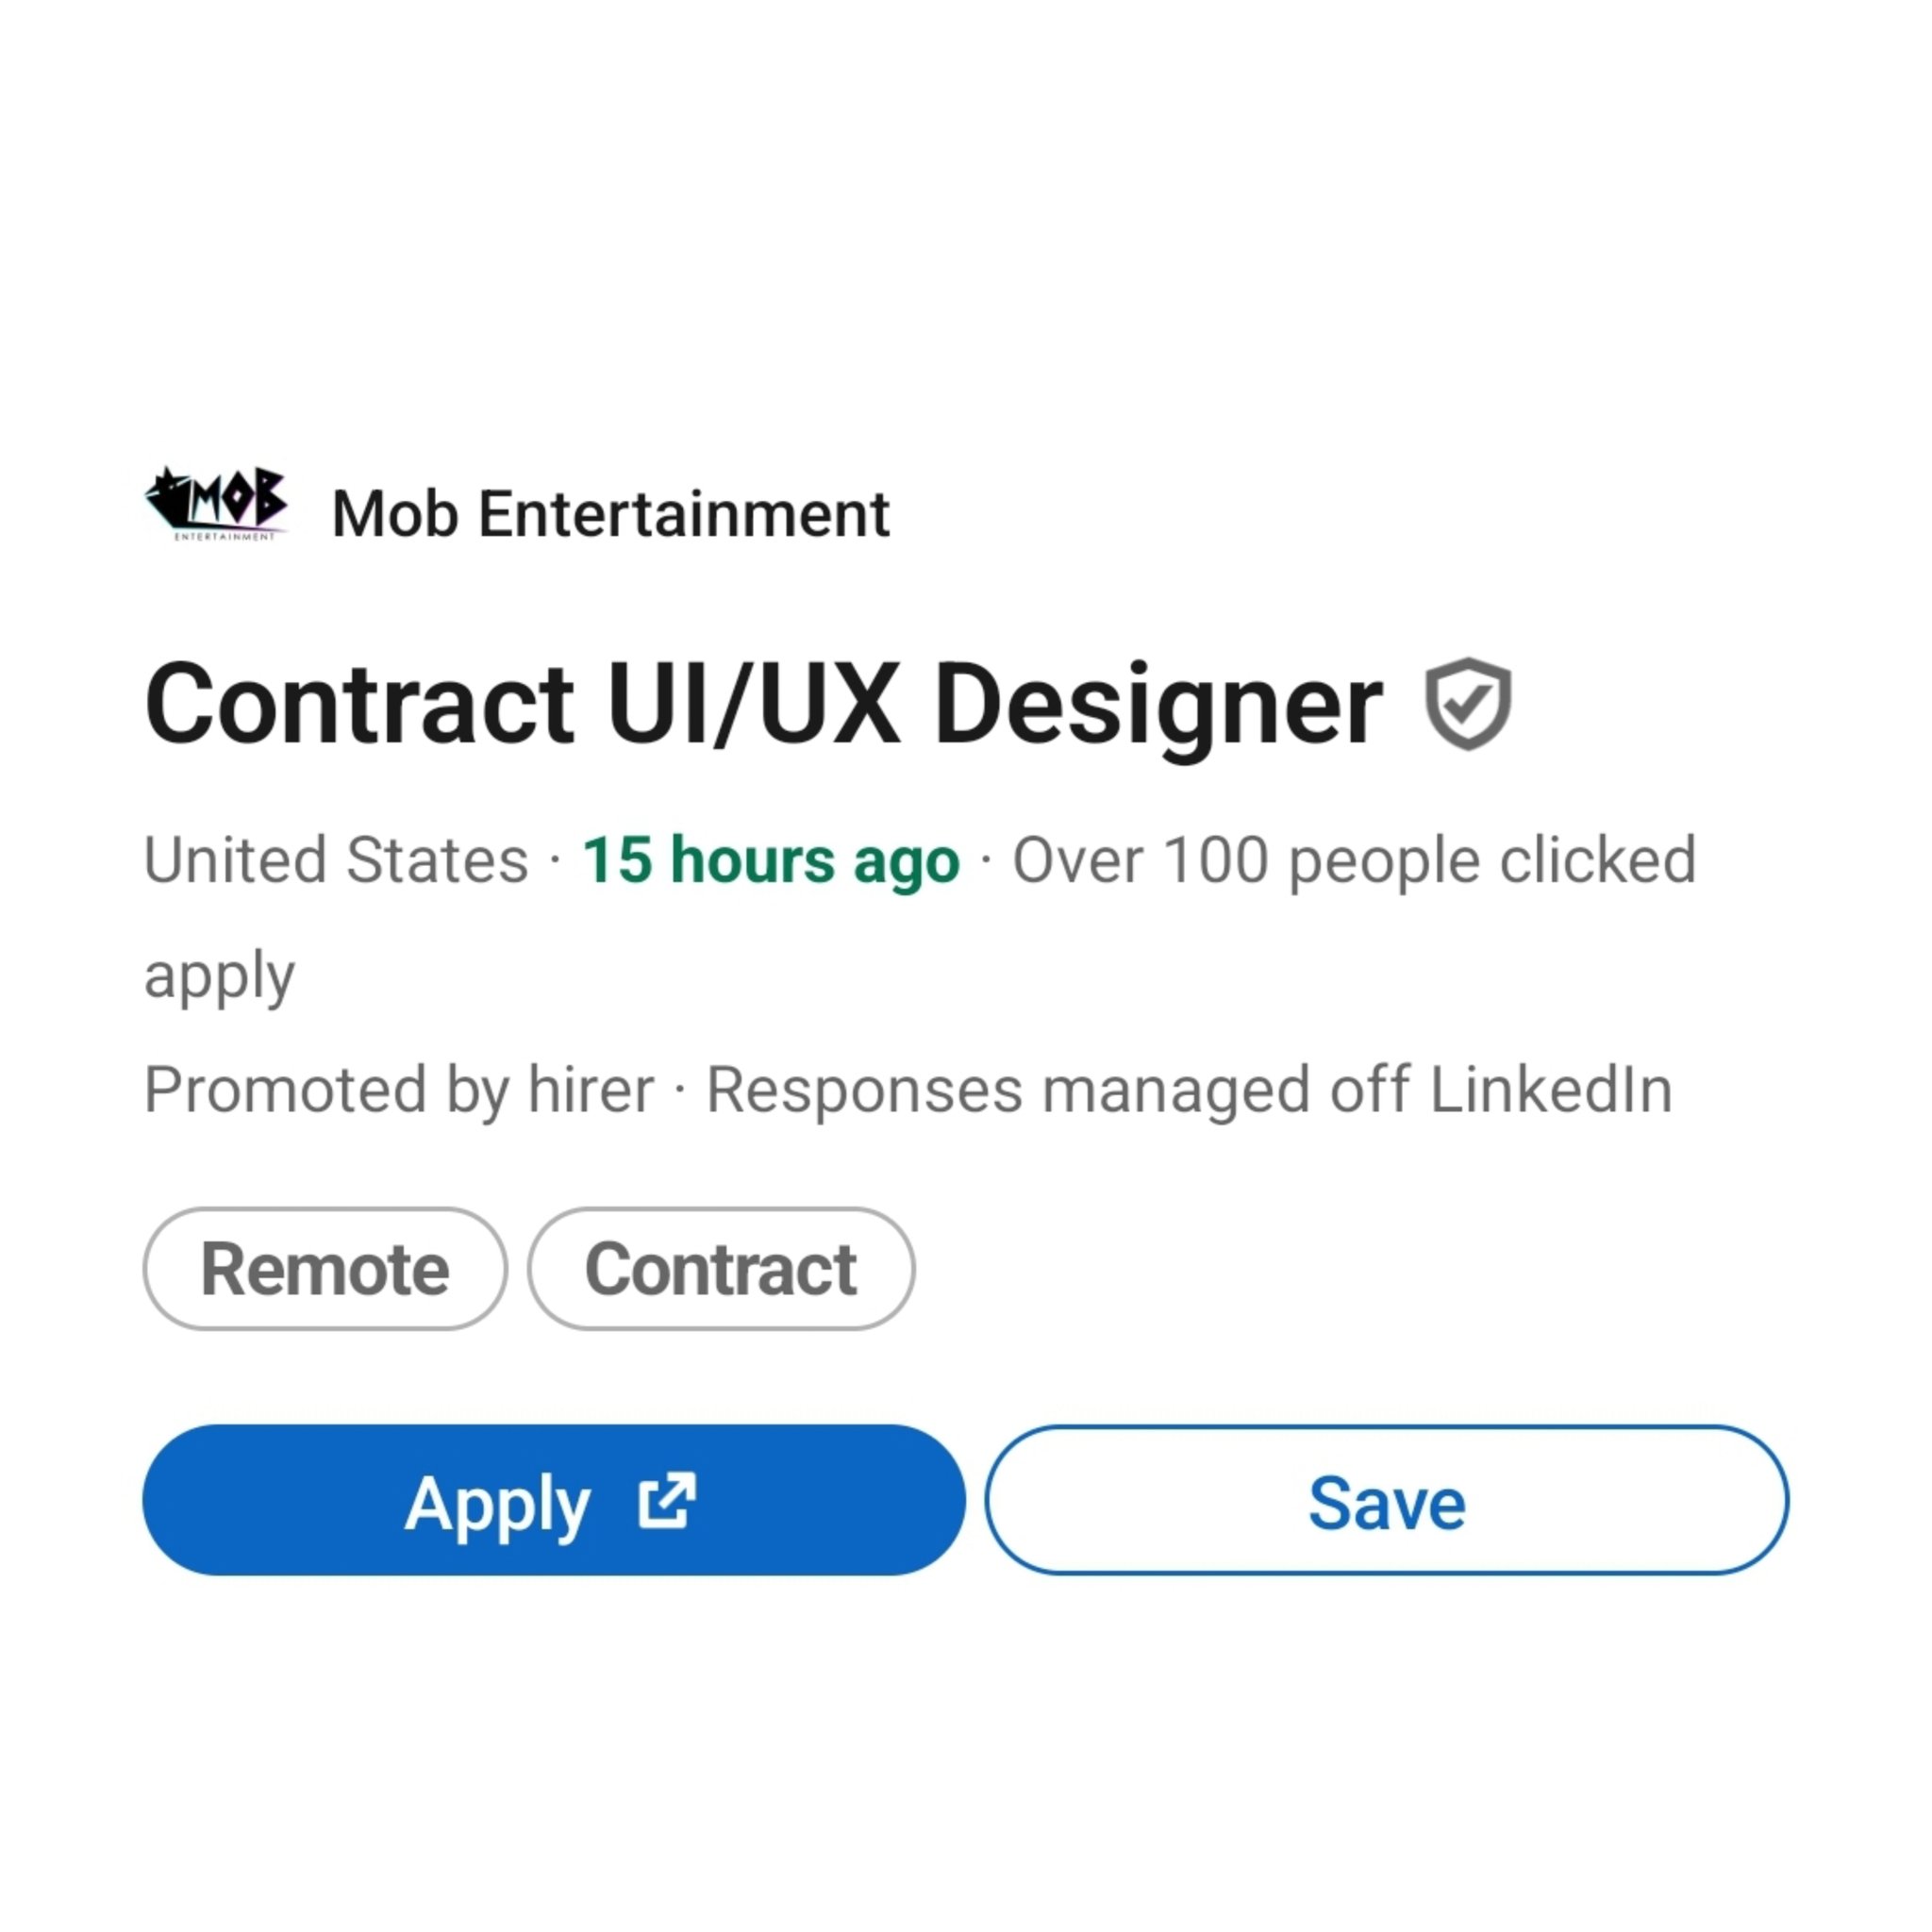Screen dimensions: 1932x1932
Task: Click the green '15 hours ago' timestamp
Action: pyautogui.click(x=771, y=861)
